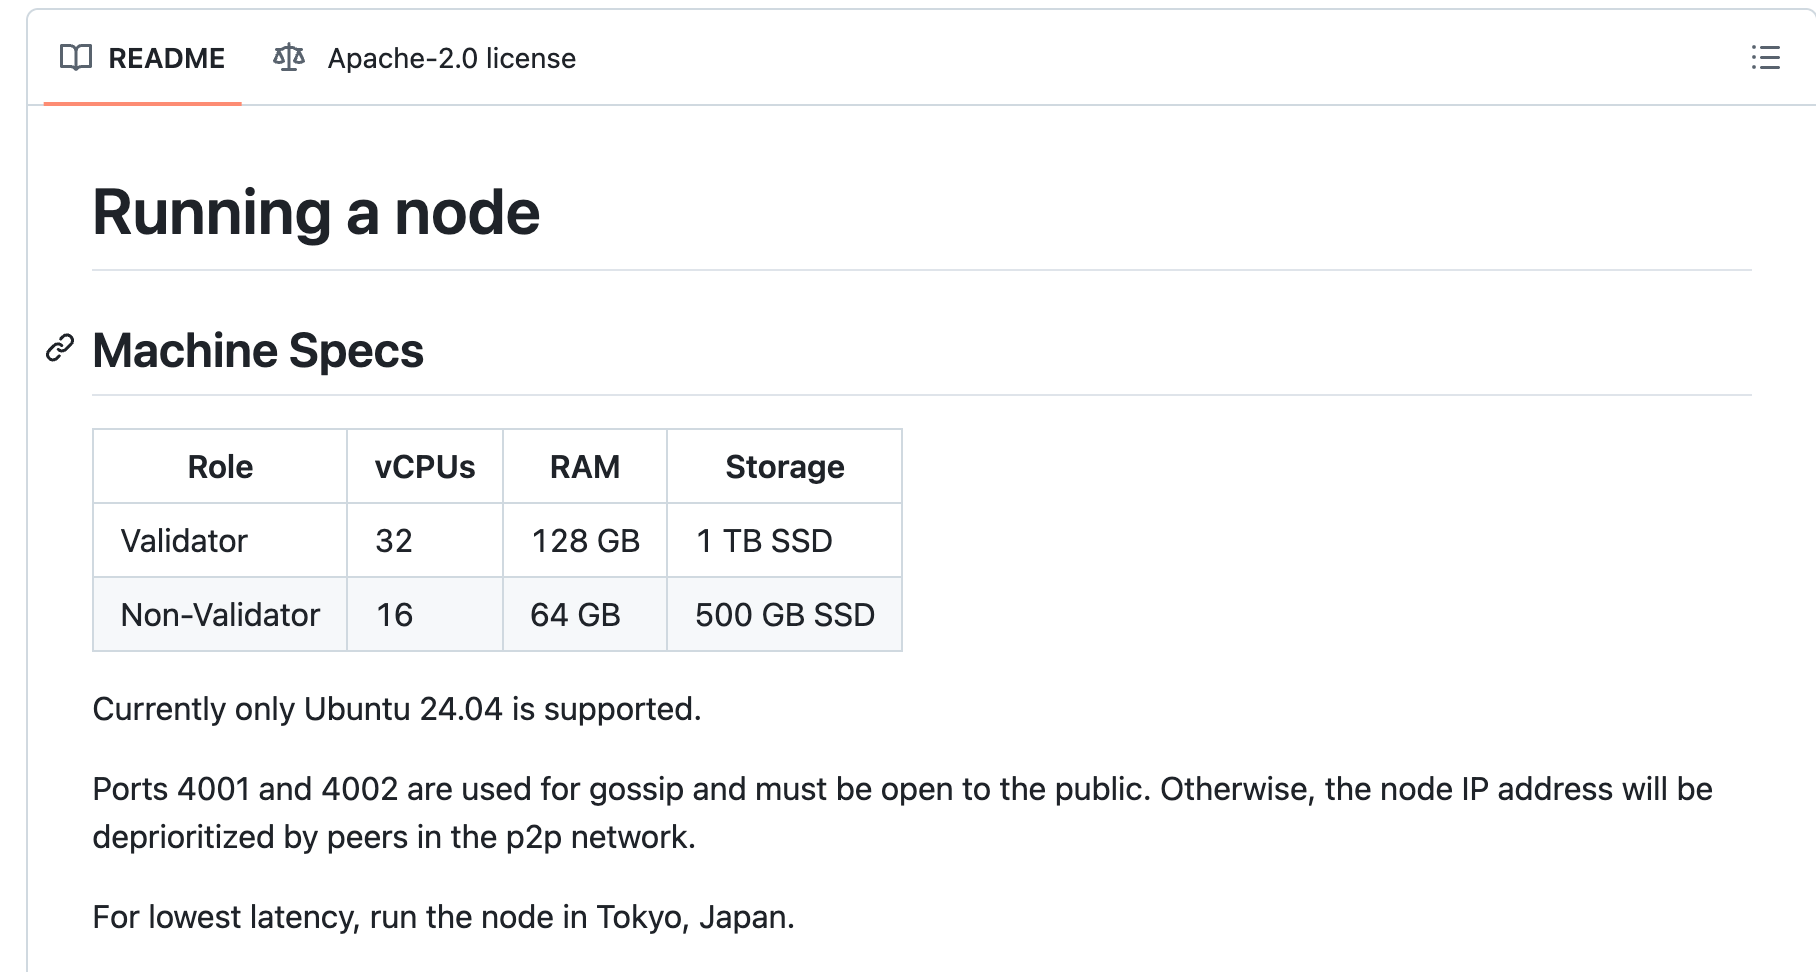The width and height of the screenshot is (1816, 972).
Task: Click the Storage column header
Action: tap(785, 467)
